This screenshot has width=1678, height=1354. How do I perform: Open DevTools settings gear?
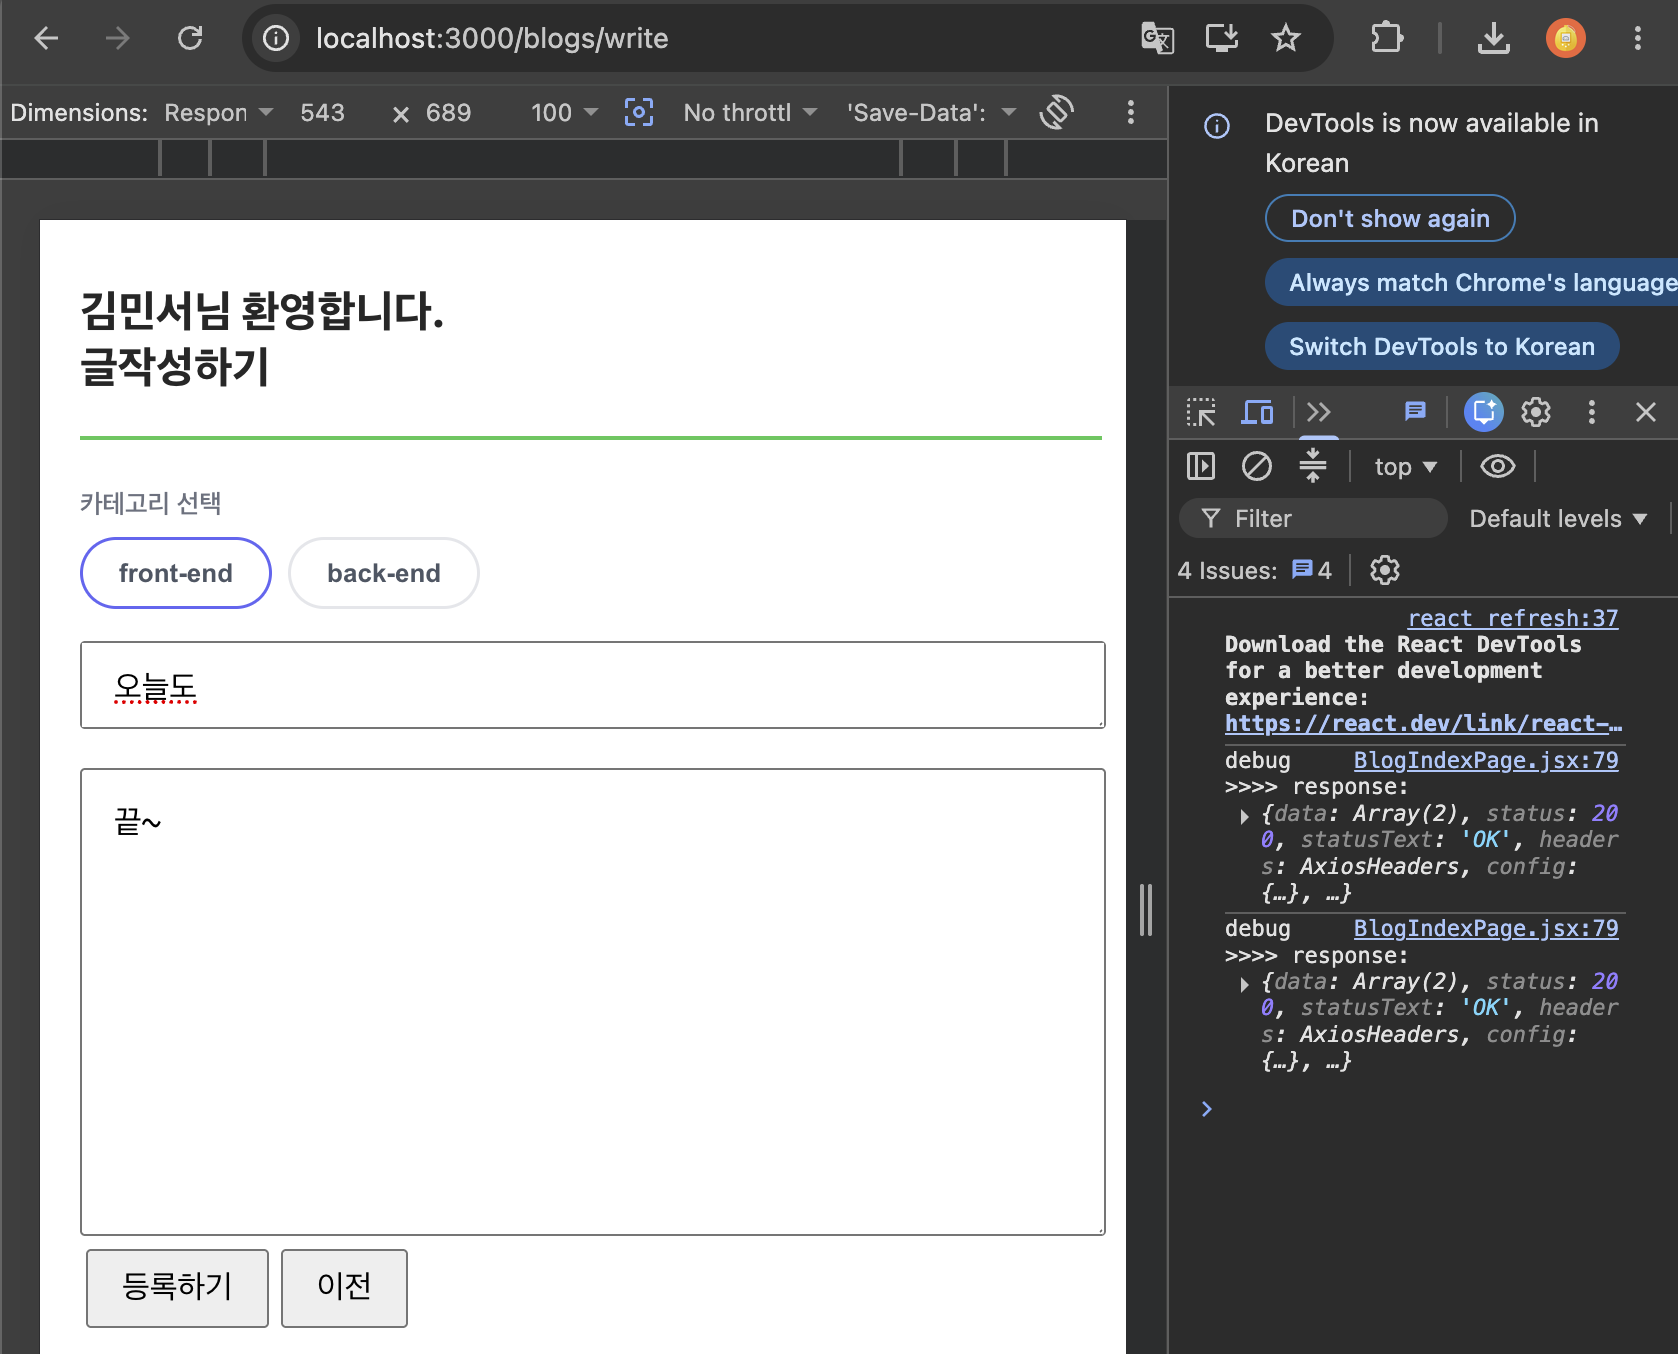pos(1536,412)
